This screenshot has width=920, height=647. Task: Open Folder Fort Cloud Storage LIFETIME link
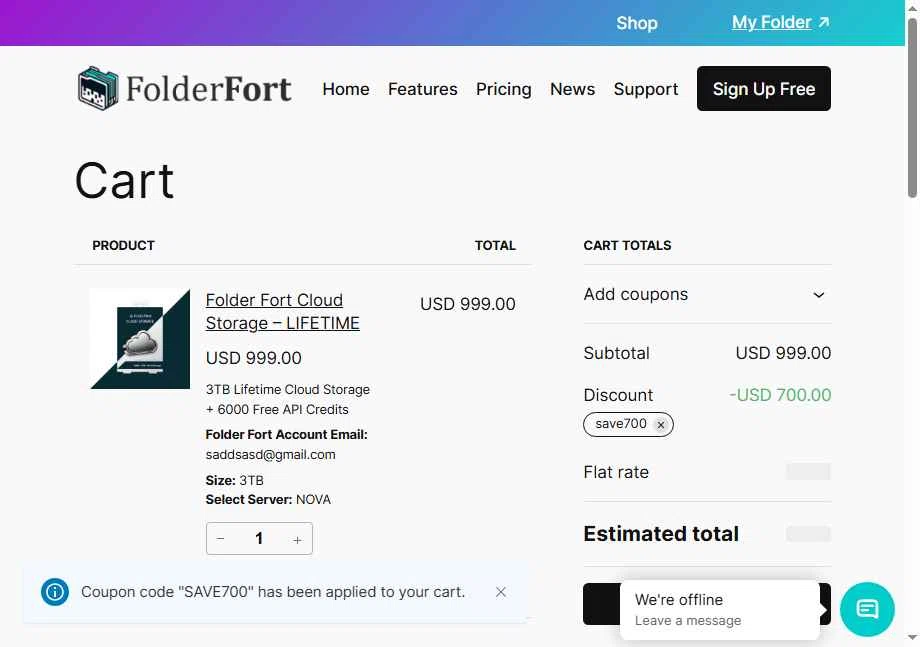click(282, 311)
